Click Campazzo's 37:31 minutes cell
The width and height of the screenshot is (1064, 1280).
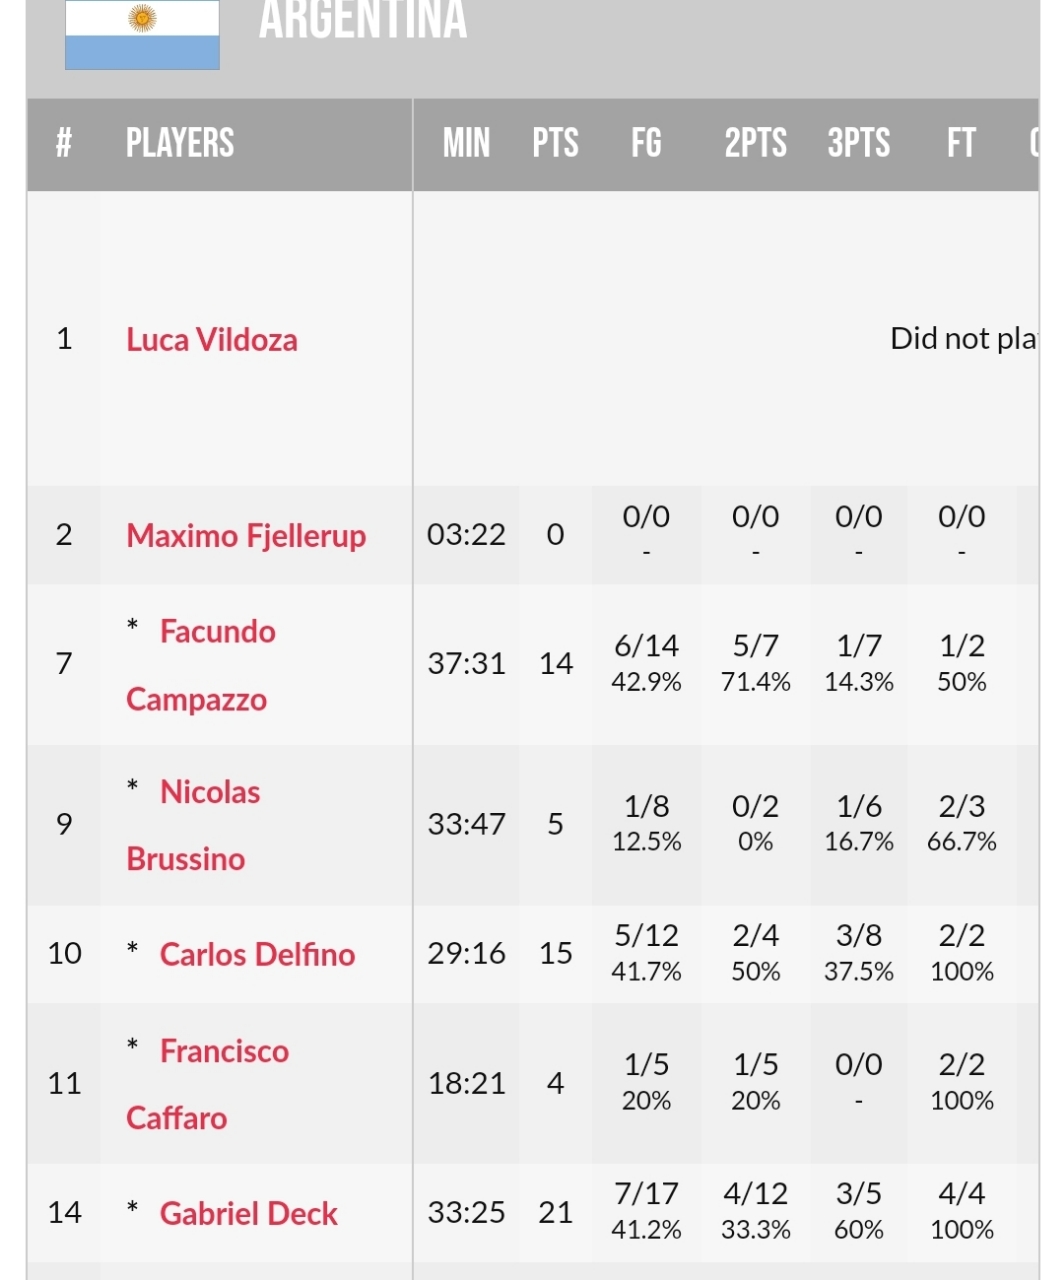tap(467, 664)
